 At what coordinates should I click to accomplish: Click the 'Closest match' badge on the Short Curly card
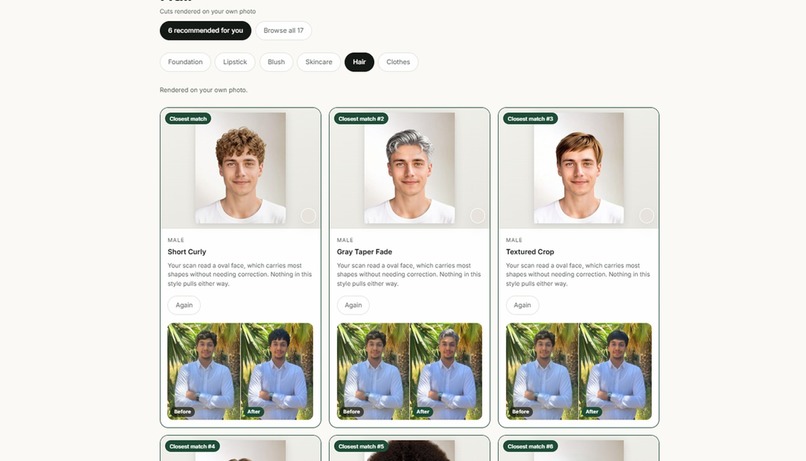(188, 119)
